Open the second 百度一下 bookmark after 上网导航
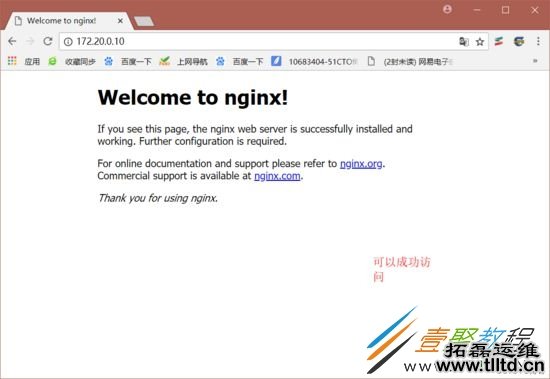Screen dimensions: 550x379 pyautogui.click(x=240, y=61)
